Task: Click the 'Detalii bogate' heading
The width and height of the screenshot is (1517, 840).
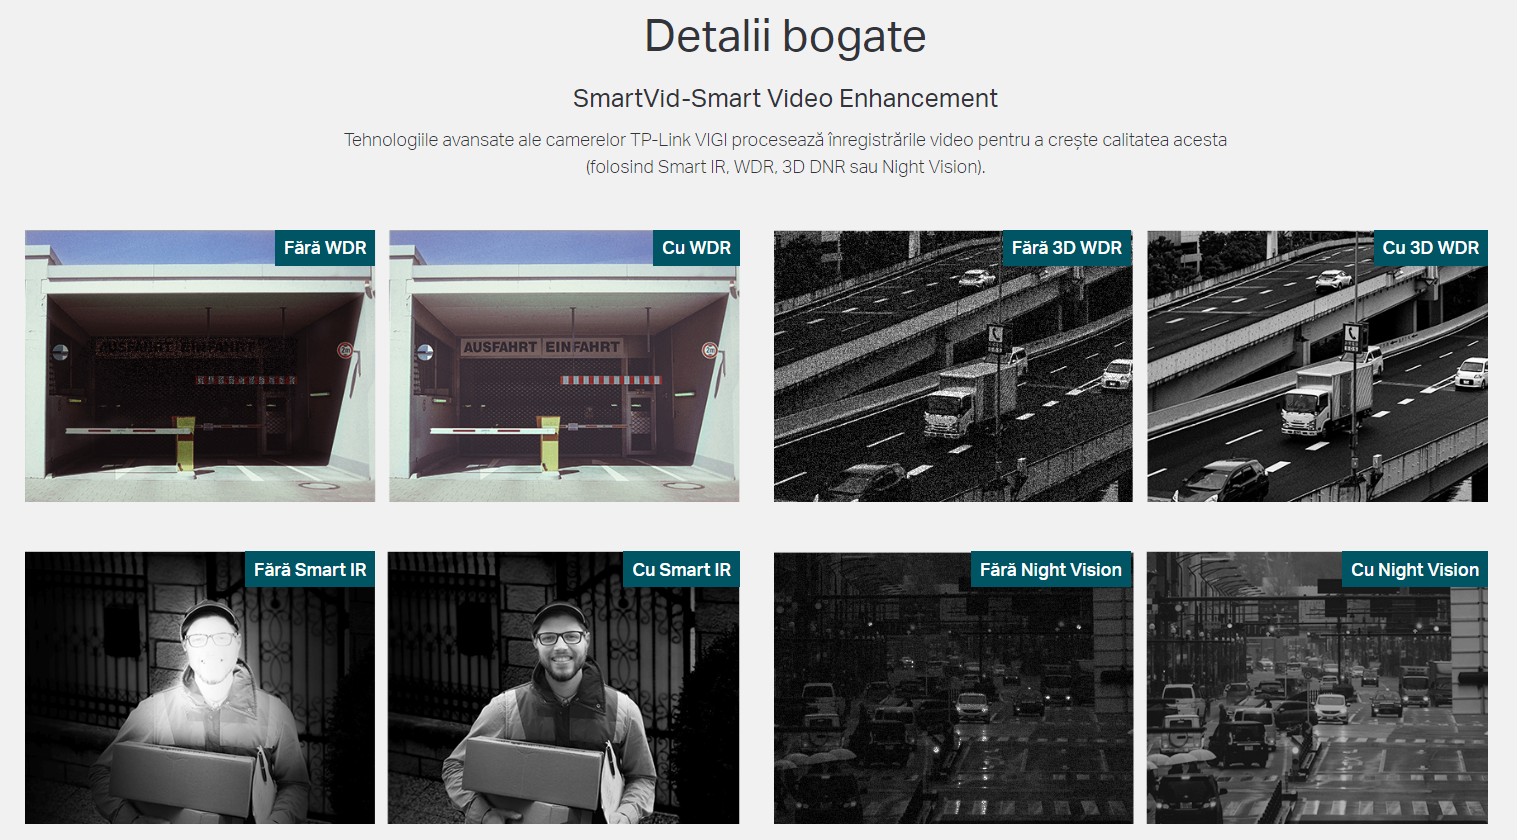Action: tap(785, 37)
